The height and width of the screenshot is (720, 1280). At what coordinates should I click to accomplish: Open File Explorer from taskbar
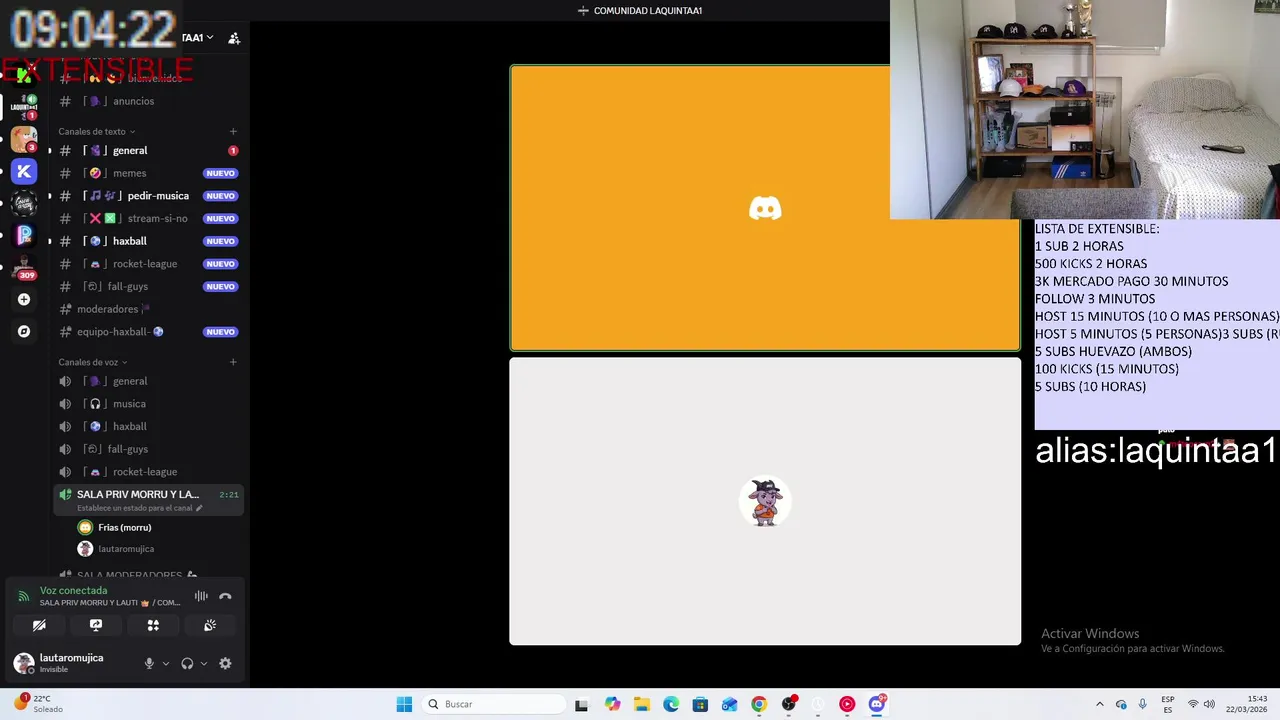tap(641, 704)
